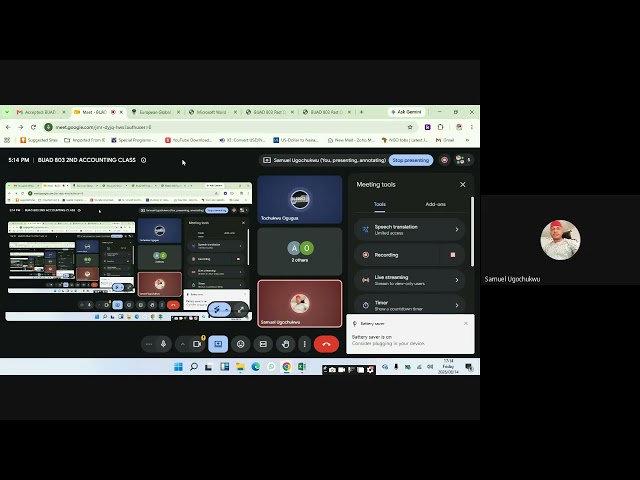
Task: Open the Recording tool row
Action: (x=398, y=255)
